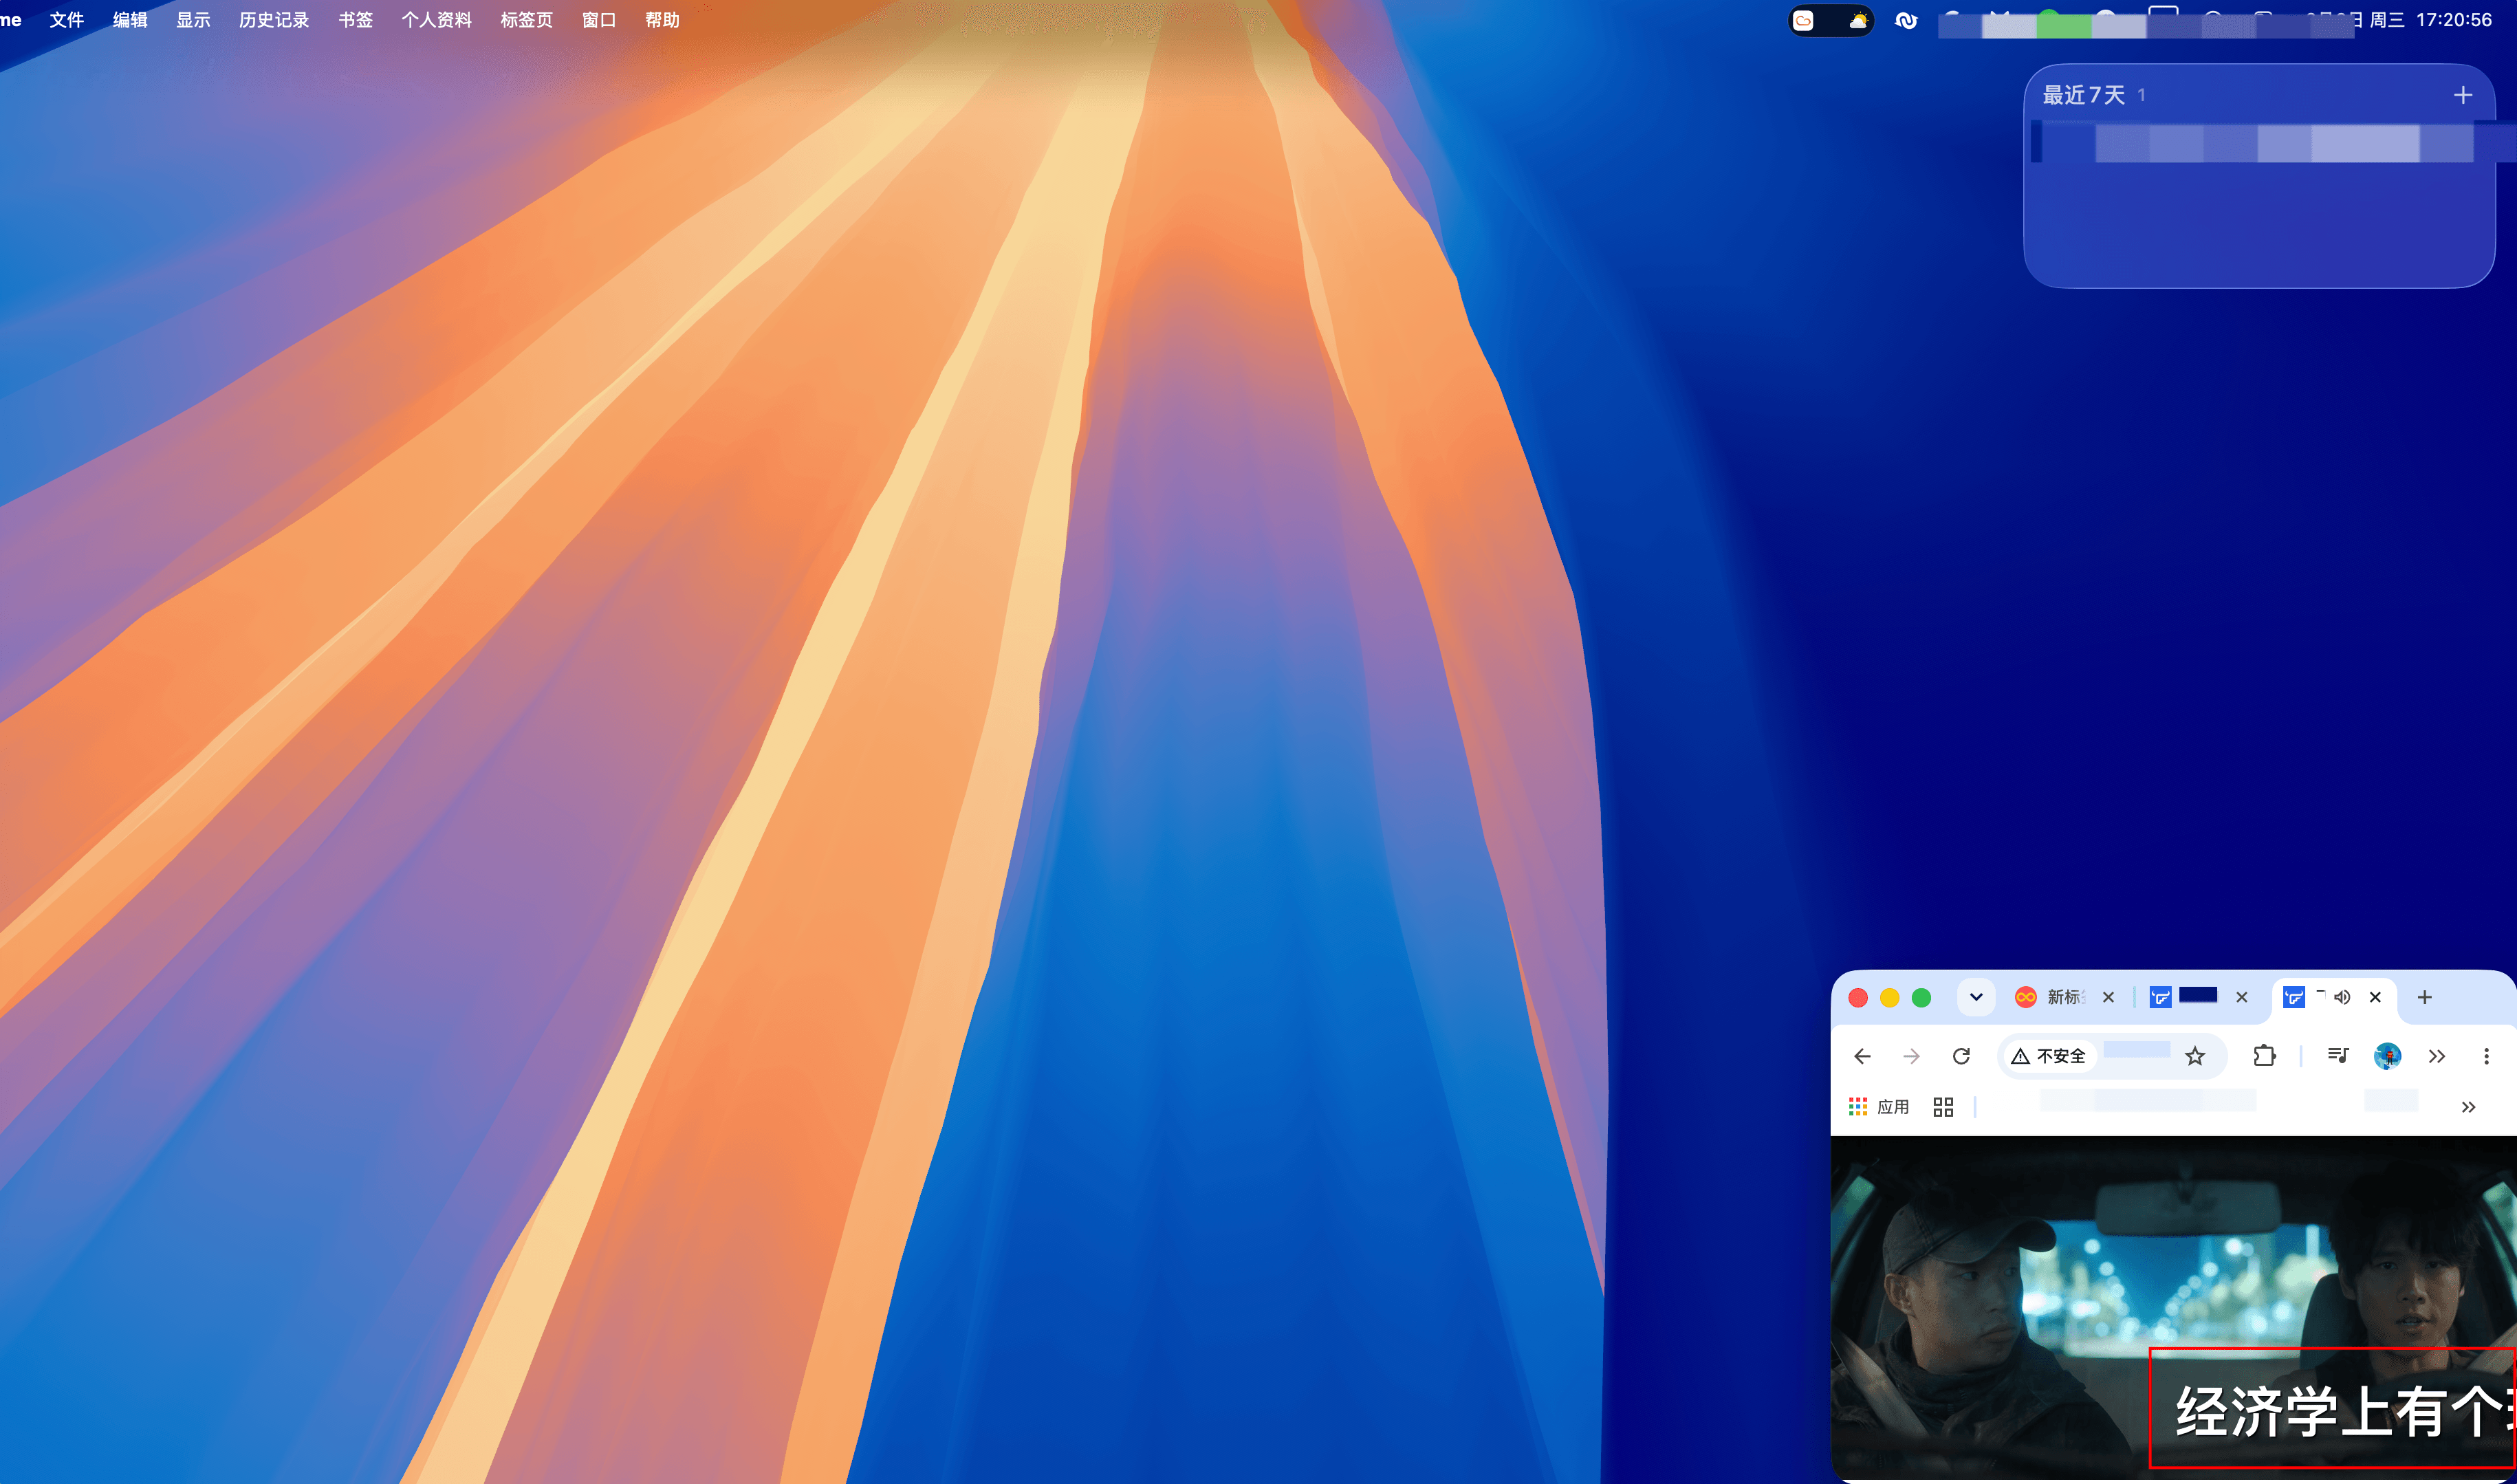Open the 文件 menu
The height and width of the screenshot is (1484, 2517).
coord(67,20)
